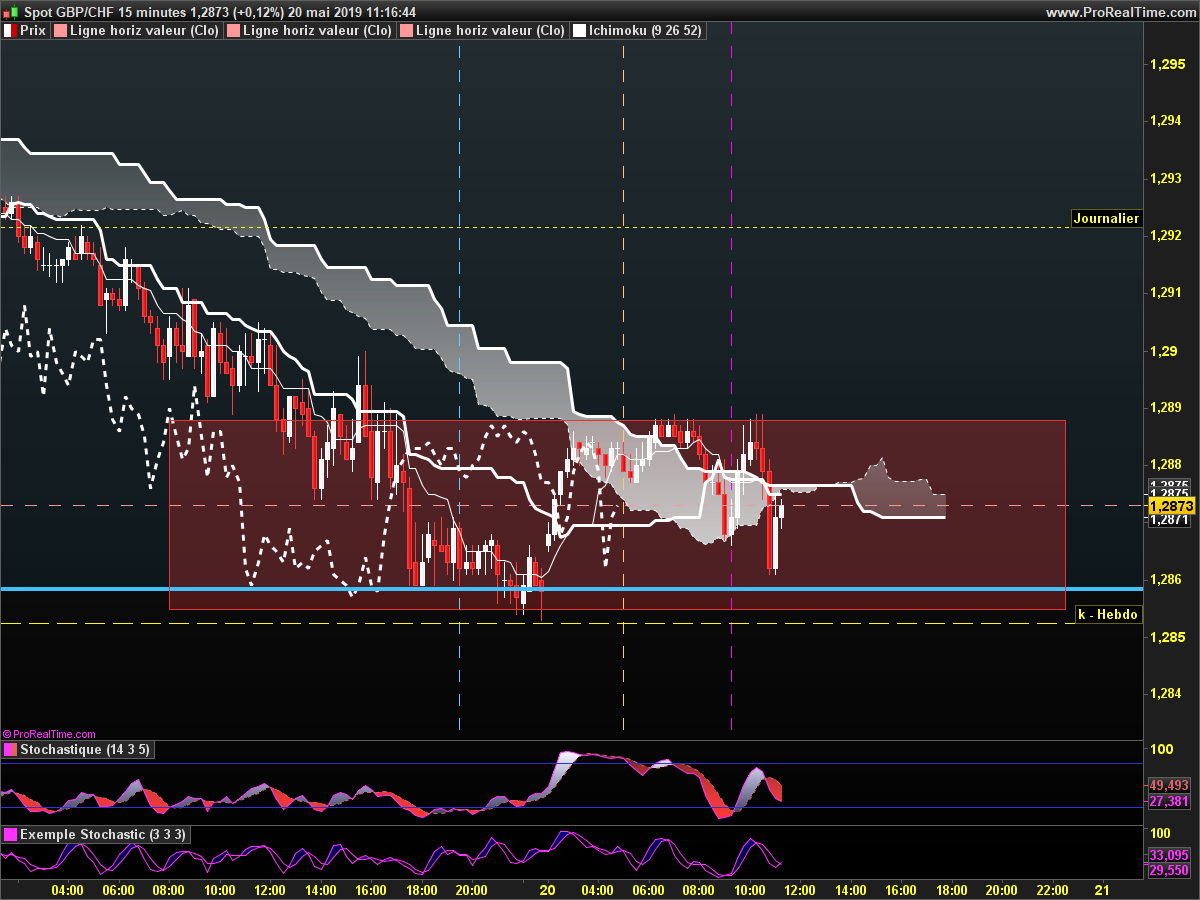
Task: Open the Stochastique (14 3 5) indicator label
Action: point(85,750)
